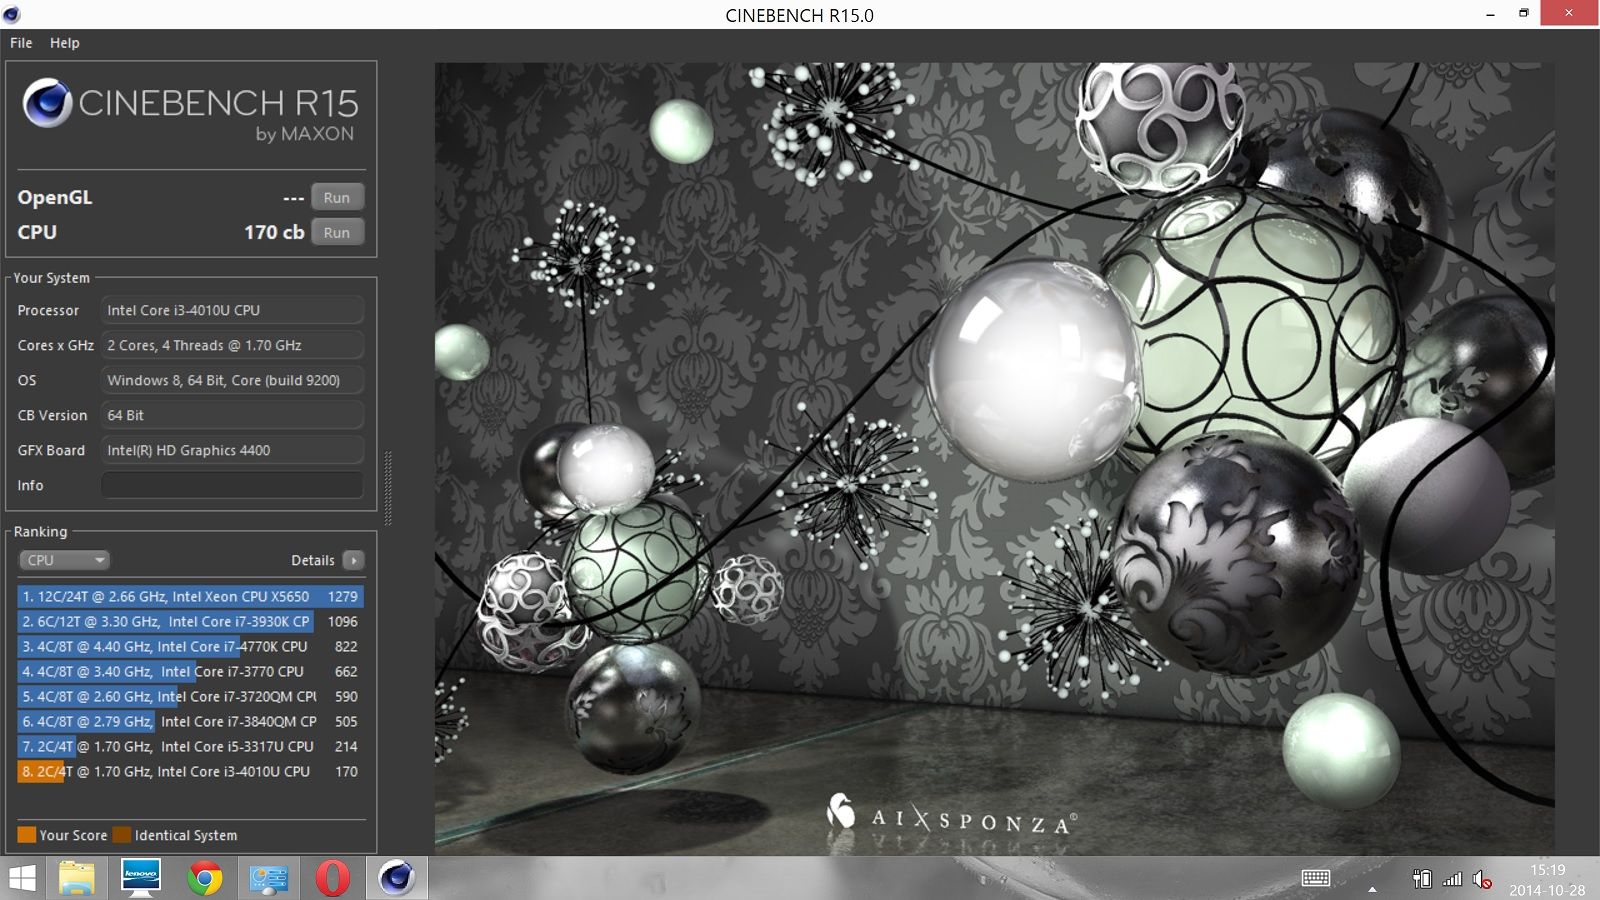Screen dimensions: 1600x900
Task: Run the CPU benchmark
Action: click(x=337, y=232)
